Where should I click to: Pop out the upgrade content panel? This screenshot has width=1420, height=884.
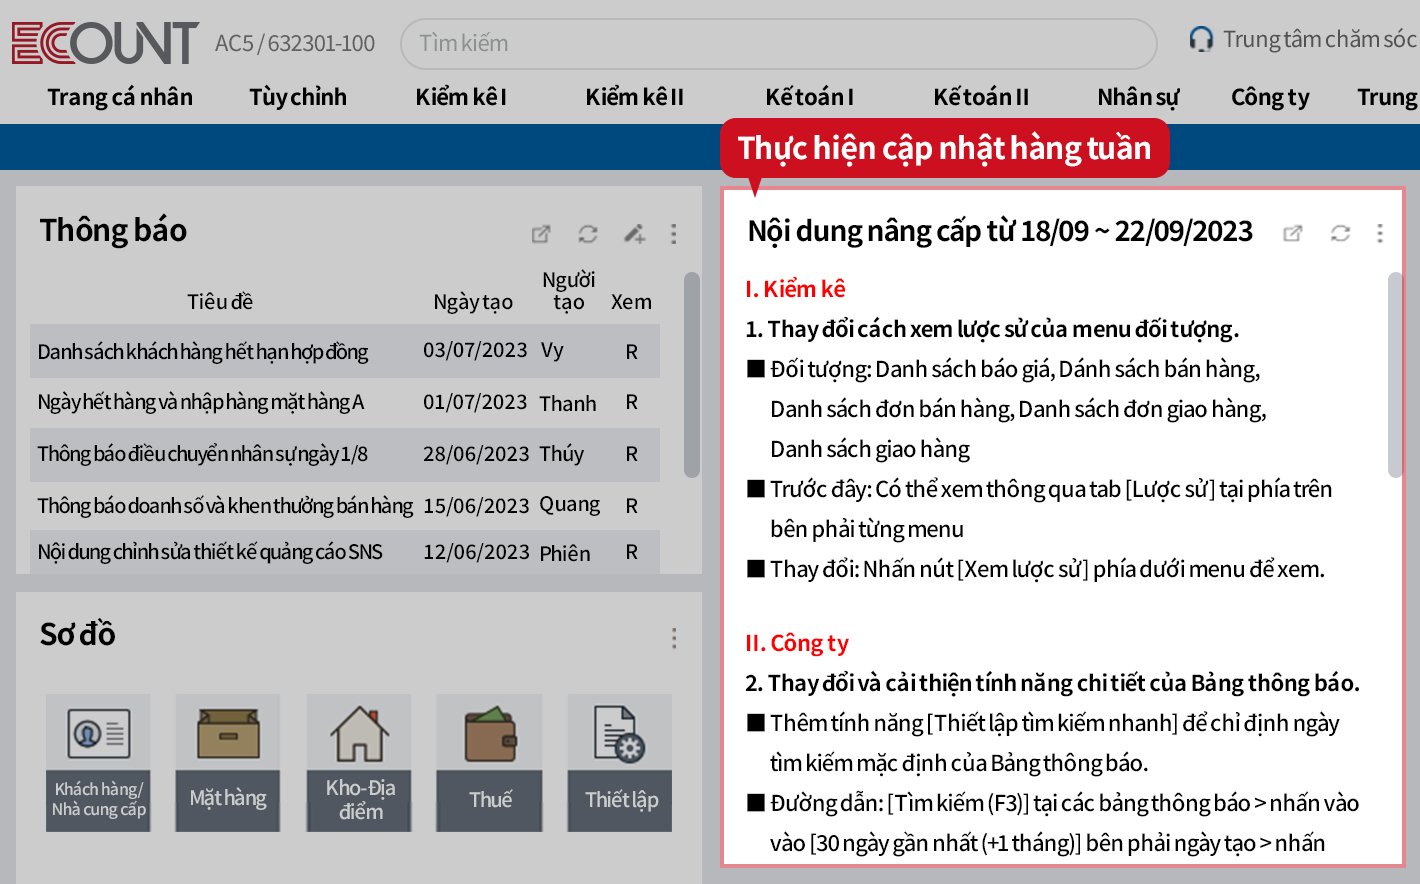(x=1293, y=233)
